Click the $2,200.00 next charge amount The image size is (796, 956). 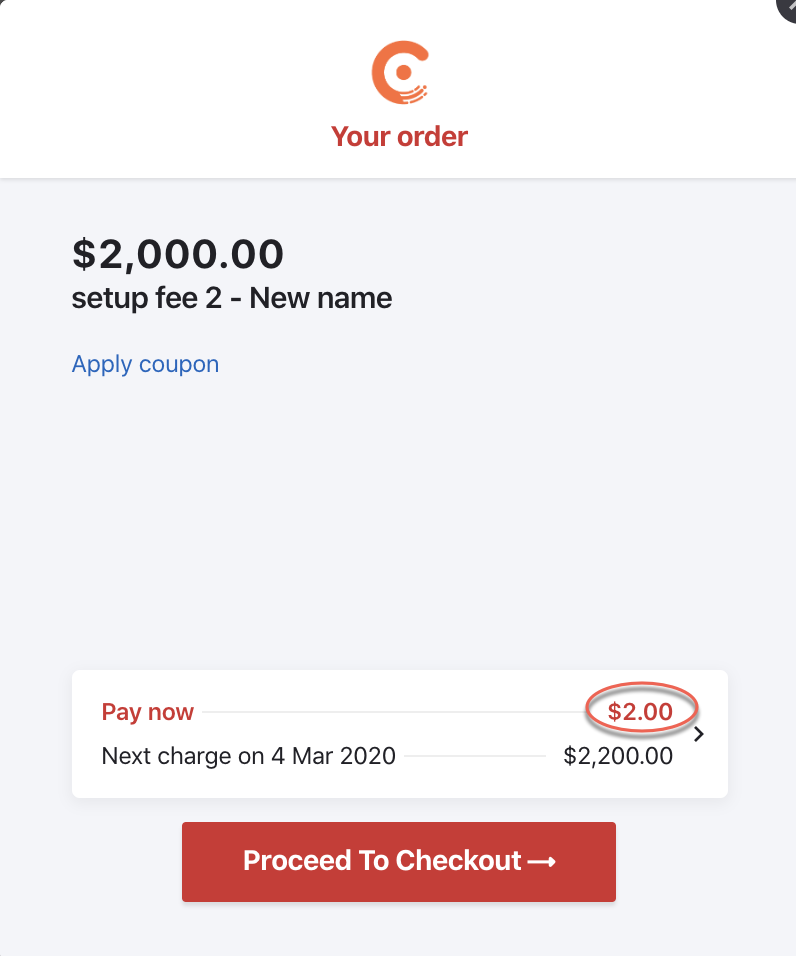618,756
